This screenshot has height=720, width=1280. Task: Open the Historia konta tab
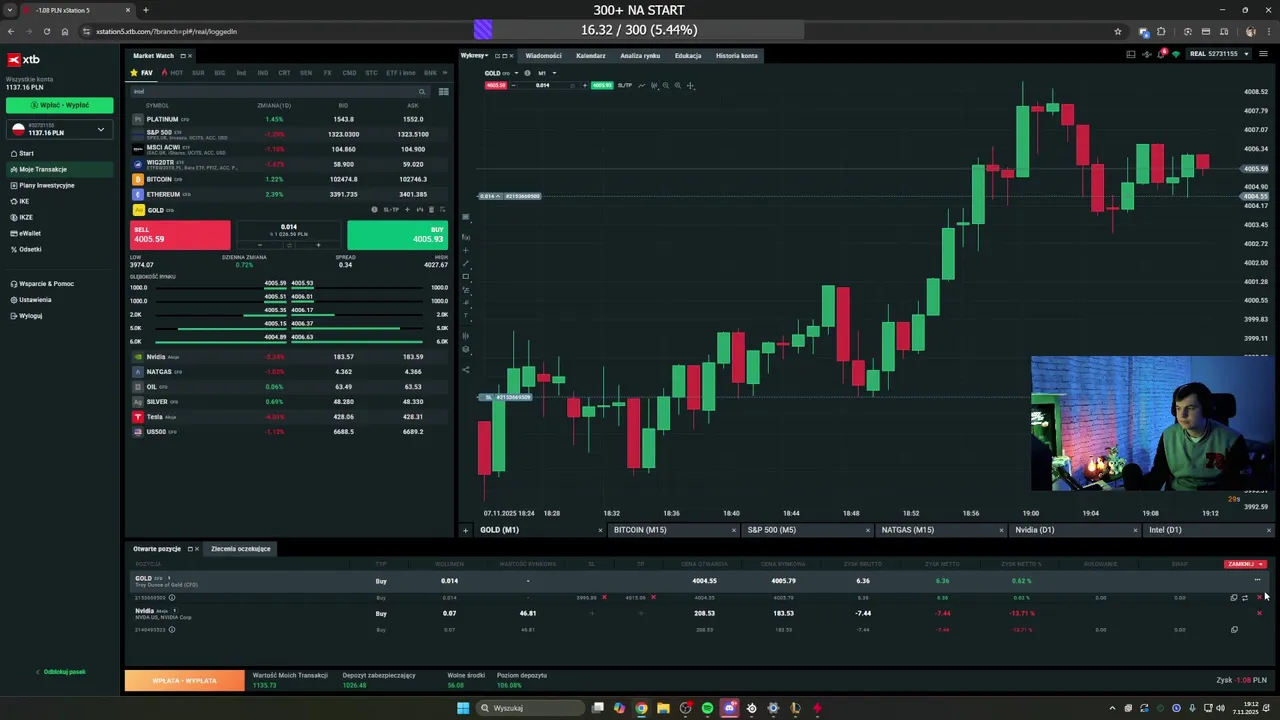pyautogui.click(x=736, y=56)
